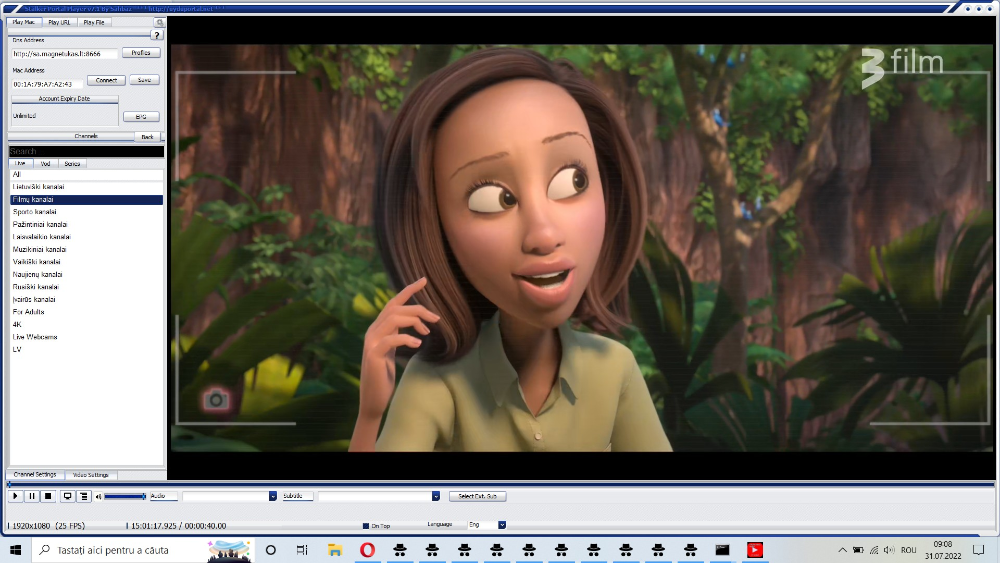Screen dimensions: 1000x563
Task: Select Lietuviški kanalai category
Action: point(86,187)
